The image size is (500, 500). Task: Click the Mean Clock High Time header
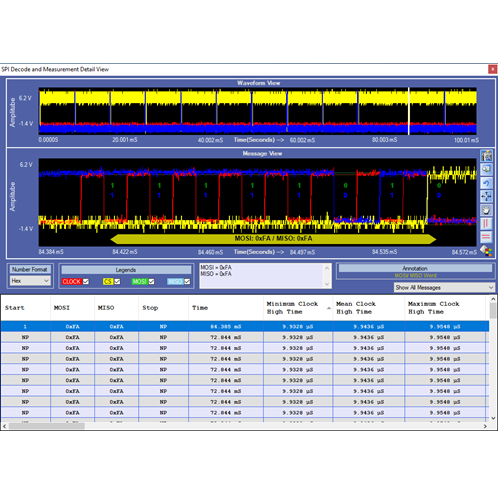coord(368,308)
